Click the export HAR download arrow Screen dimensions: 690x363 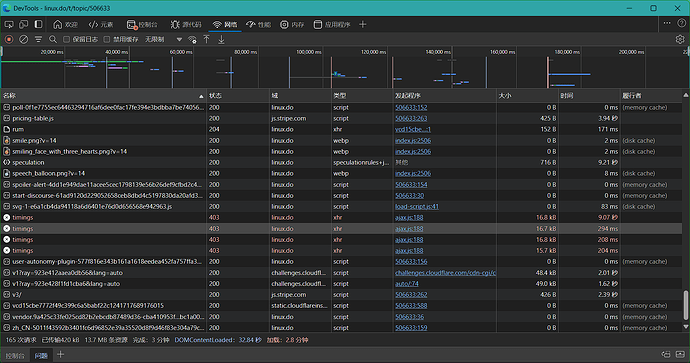221,40
